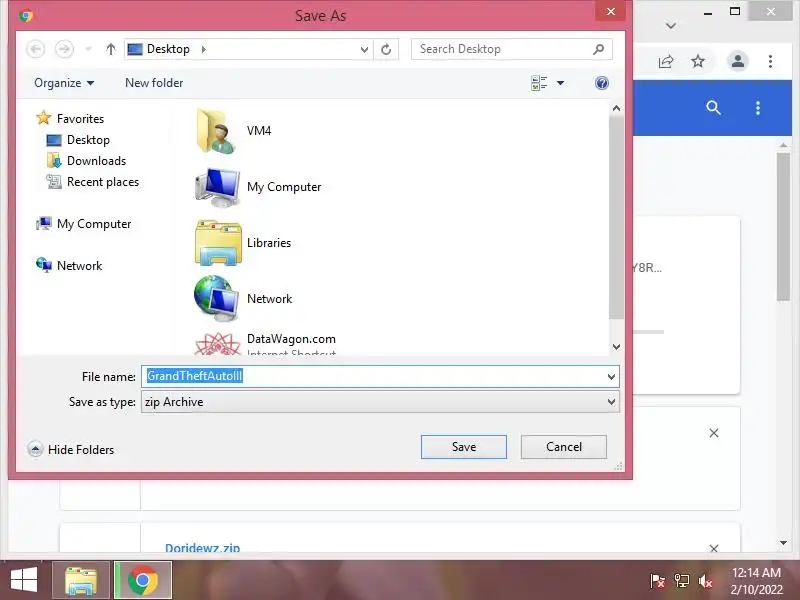Image resolution: width=800 pixels, height=600 pixels.
Task: Bookmark page with Chrome star icon
Action: [698, 61]
